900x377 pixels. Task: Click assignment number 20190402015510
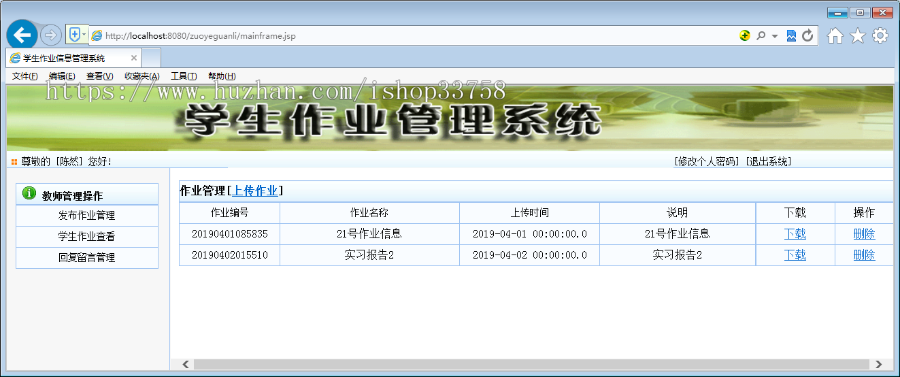pyautogui.click(x=230, y=255)
